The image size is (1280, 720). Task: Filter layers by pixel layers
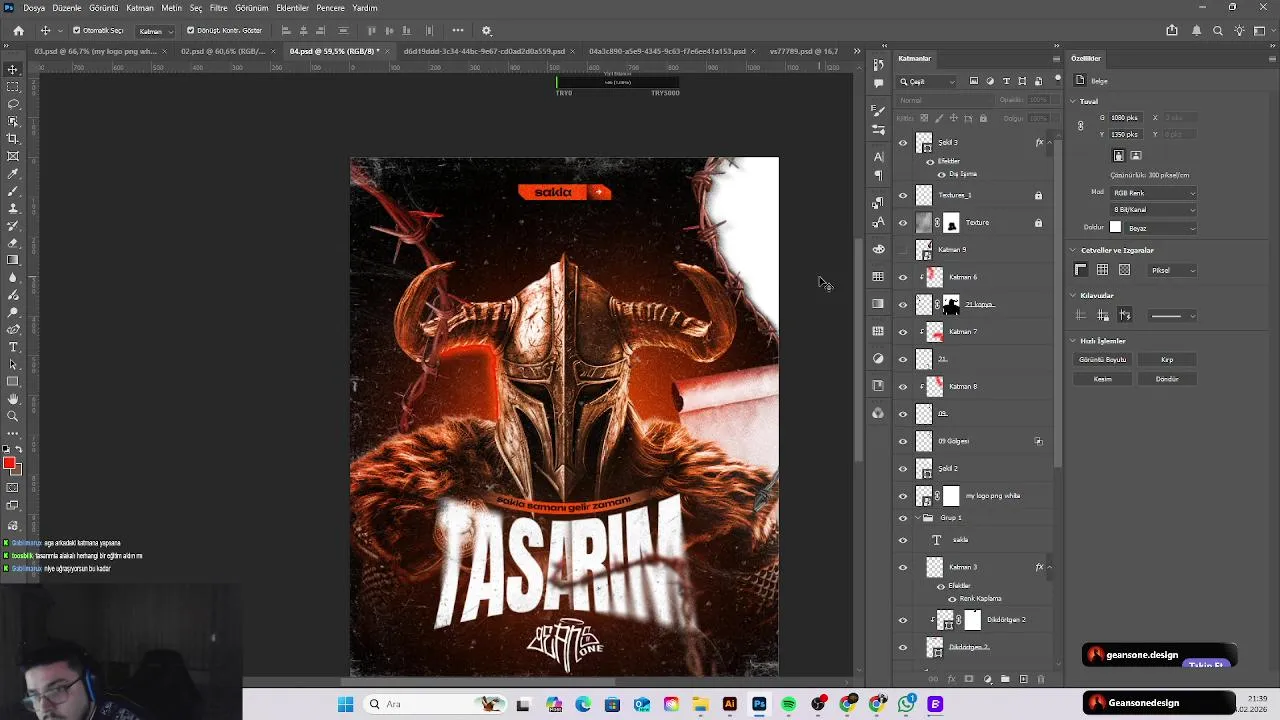974,81
